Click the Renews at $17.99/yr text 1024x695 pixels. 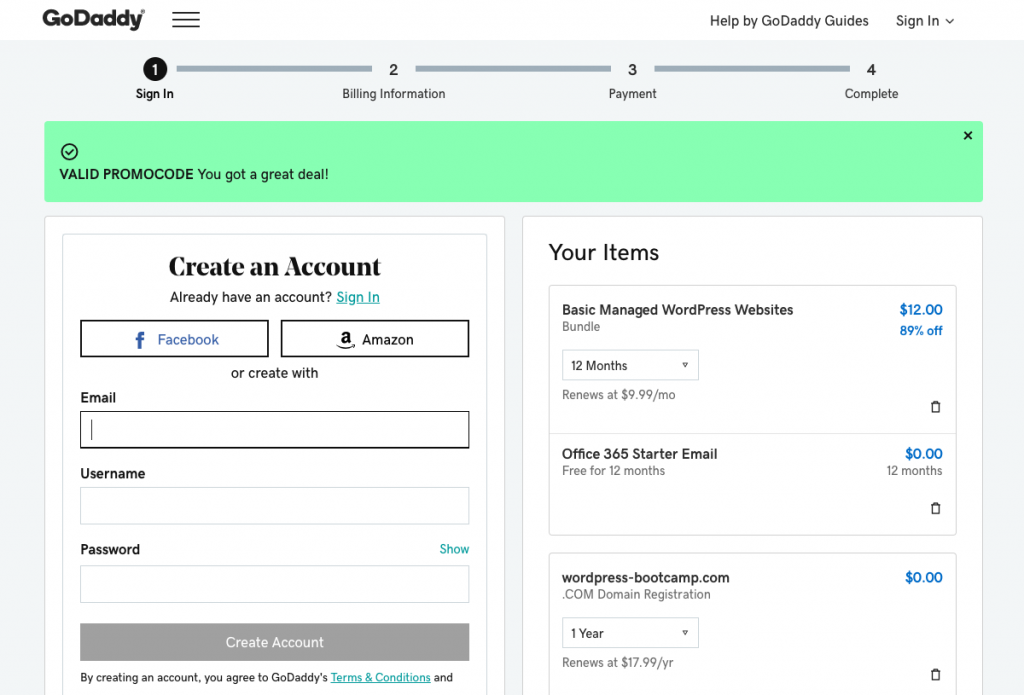pyautogui.click(x=617, y=662)
